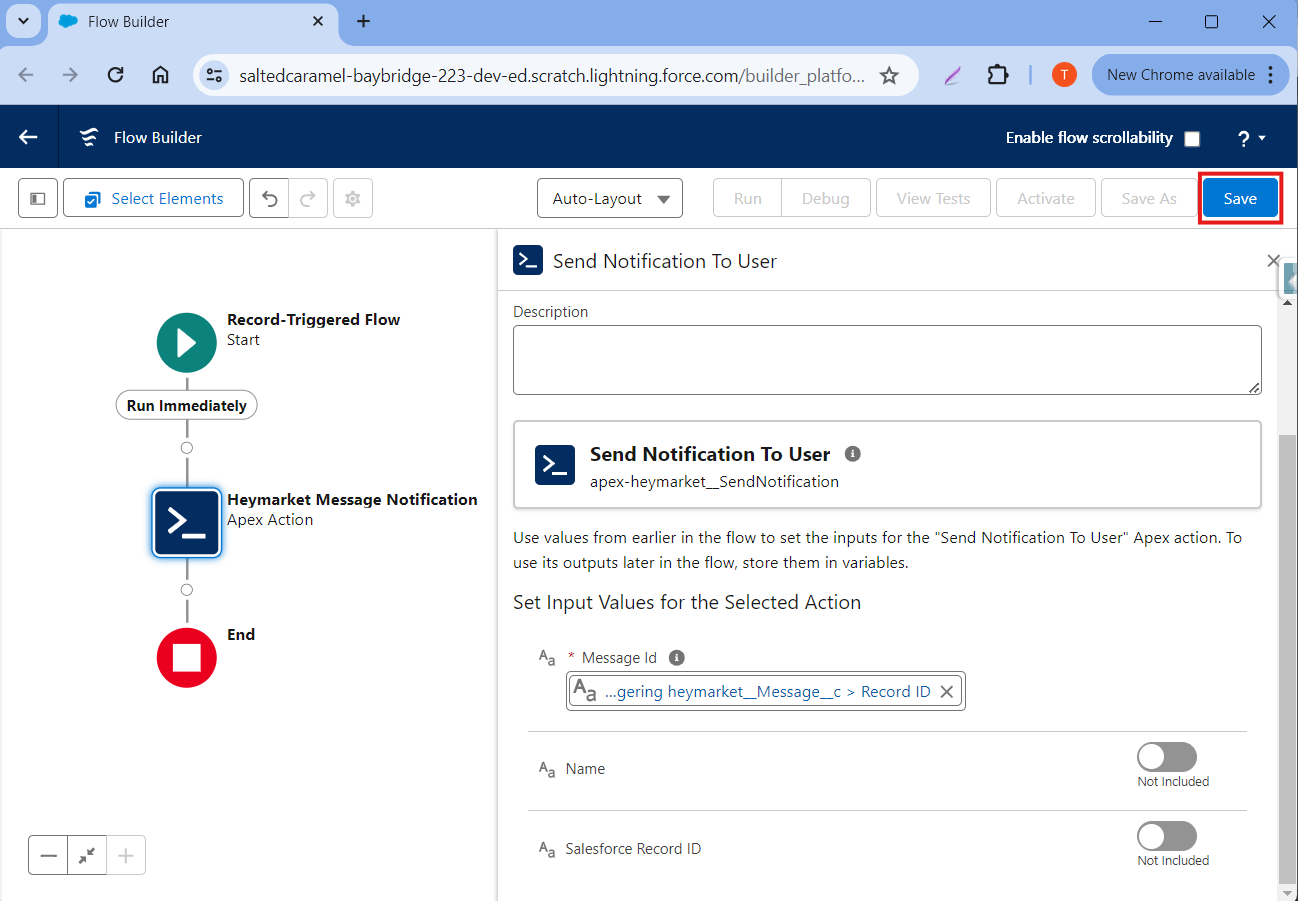This screenshot has width=1298, height=901.
Task: Click the Message Id resource field
Action: 766,691
